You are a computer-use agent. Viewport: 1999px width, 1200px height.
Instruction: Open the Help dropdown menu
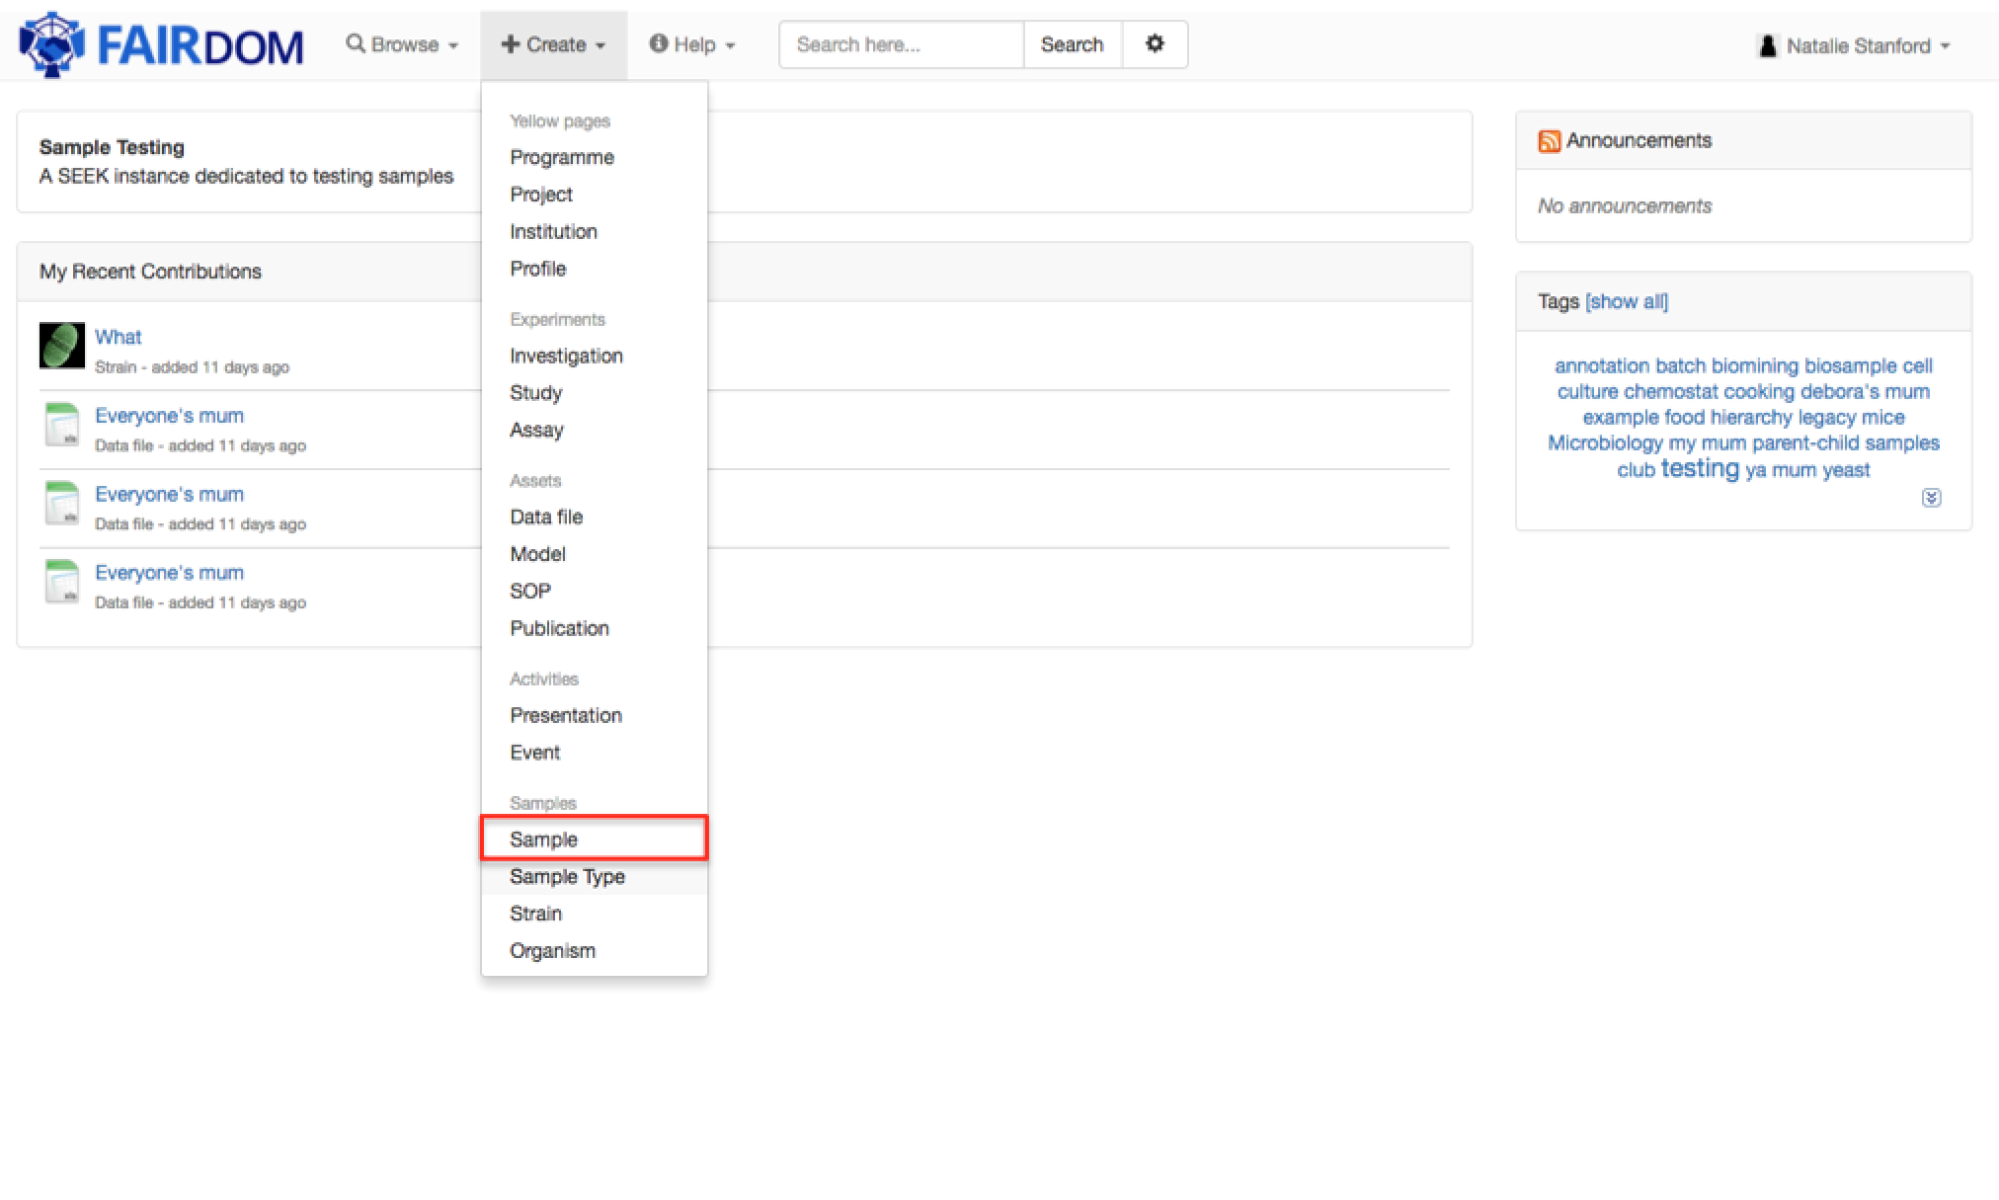click(692, 45)
